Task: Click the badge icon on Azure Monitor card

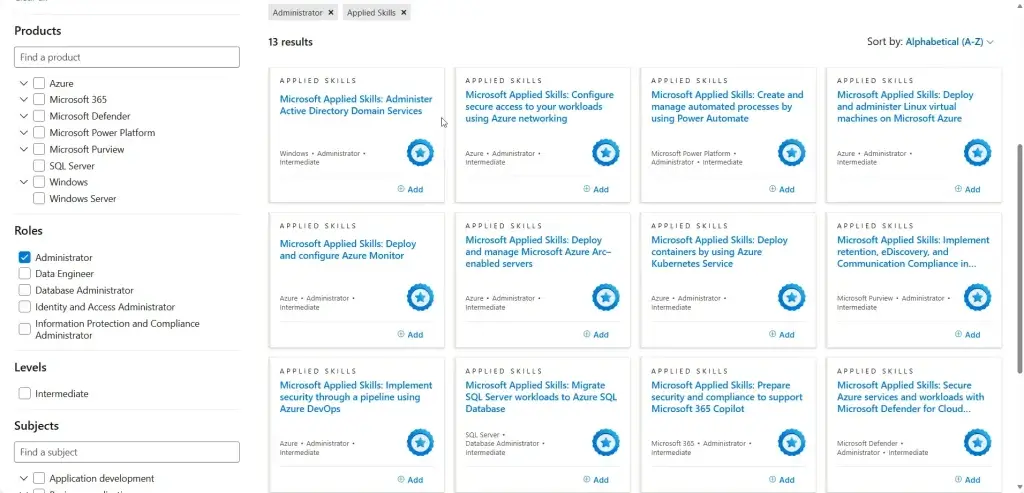Action: pos(420,298)
